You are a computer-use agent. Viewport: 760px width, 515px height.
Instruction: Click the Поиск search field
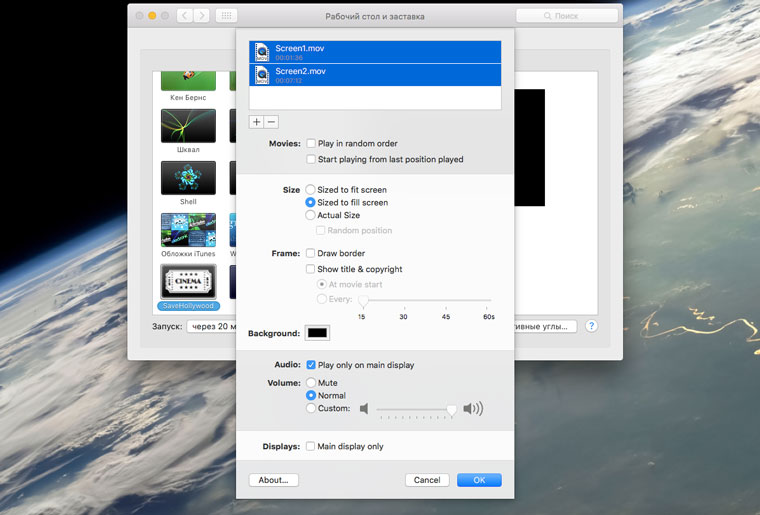[x=567, y=16]
